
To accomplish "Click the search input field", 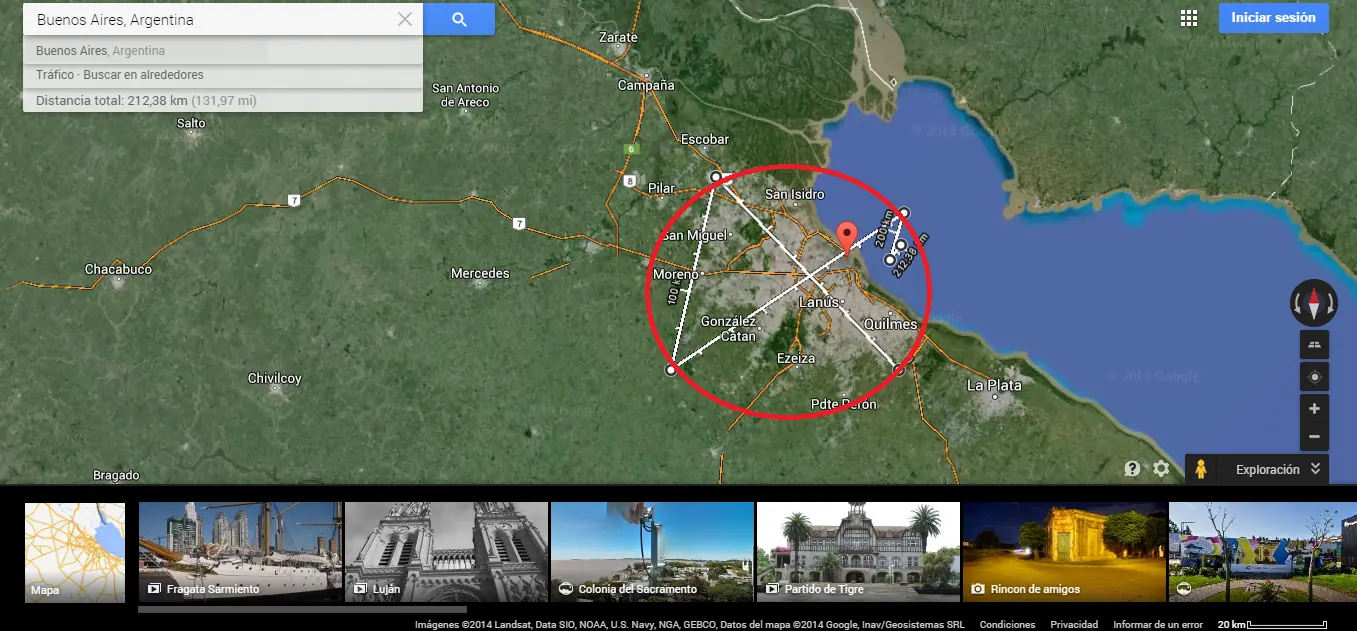I will point(210,19).
